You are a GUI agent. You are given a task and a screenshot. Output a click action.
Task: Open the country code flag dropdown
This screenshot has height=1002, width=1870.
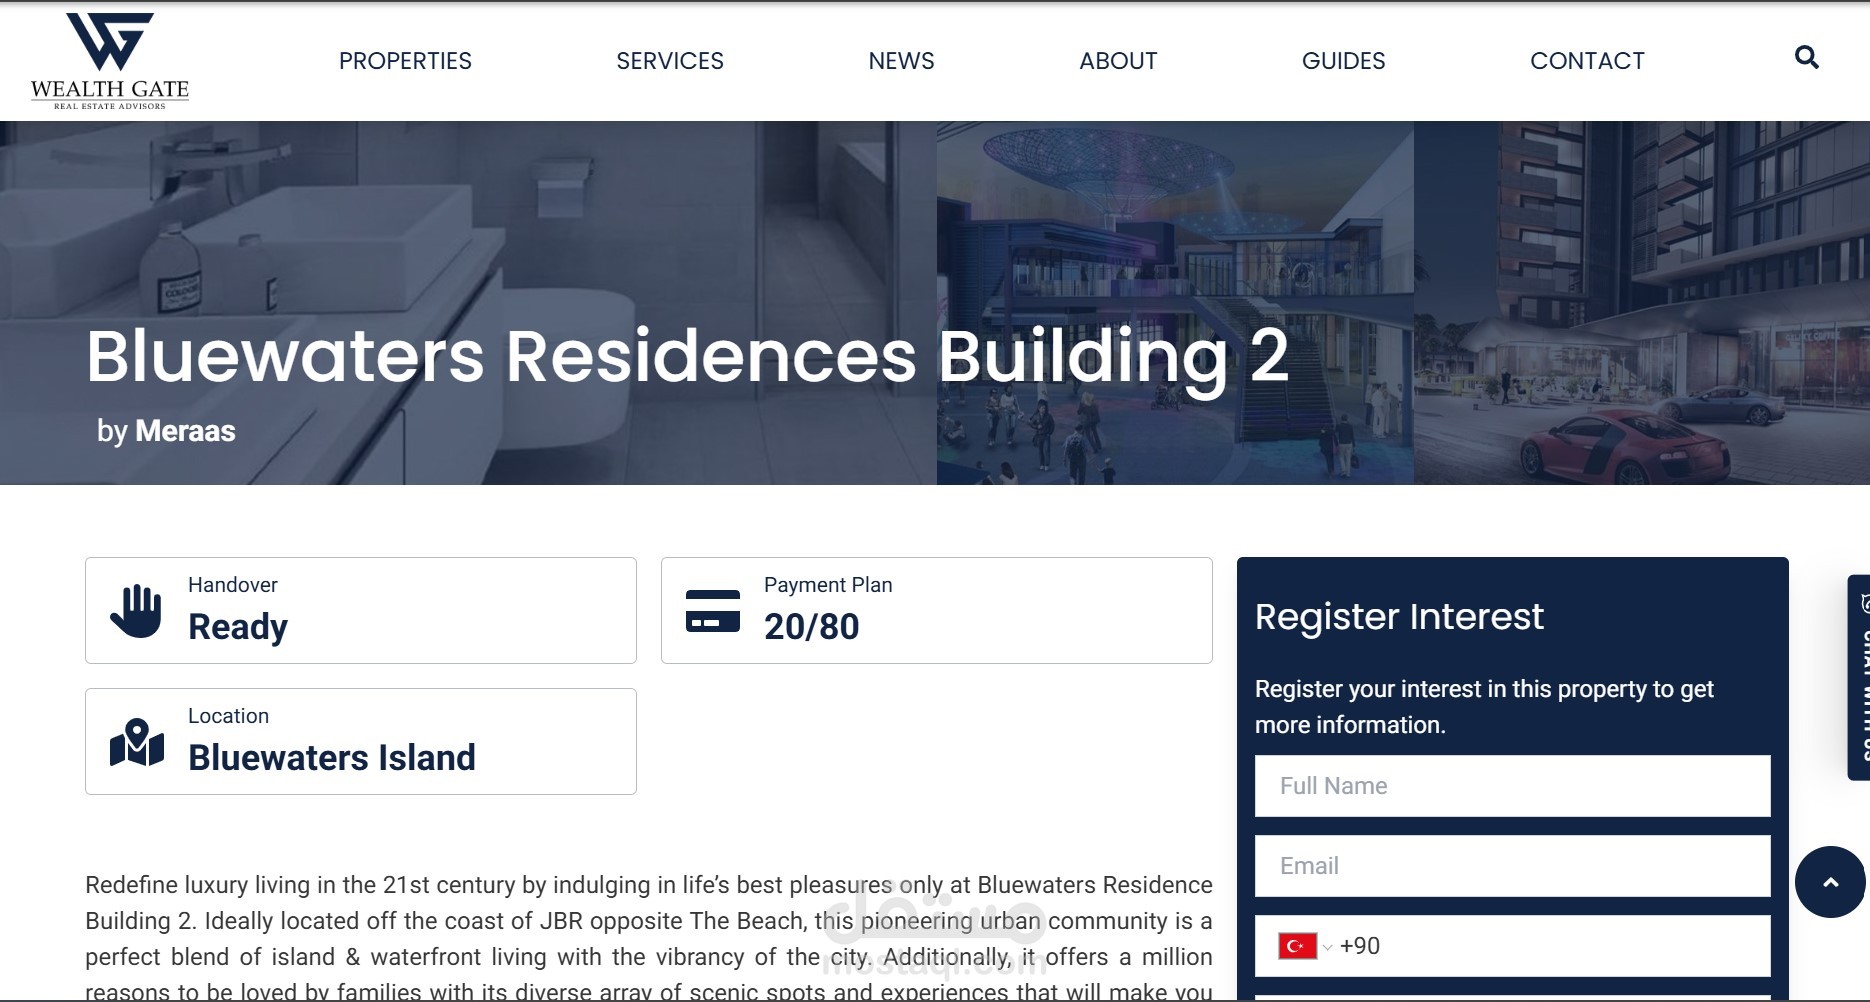[1305, 946]
